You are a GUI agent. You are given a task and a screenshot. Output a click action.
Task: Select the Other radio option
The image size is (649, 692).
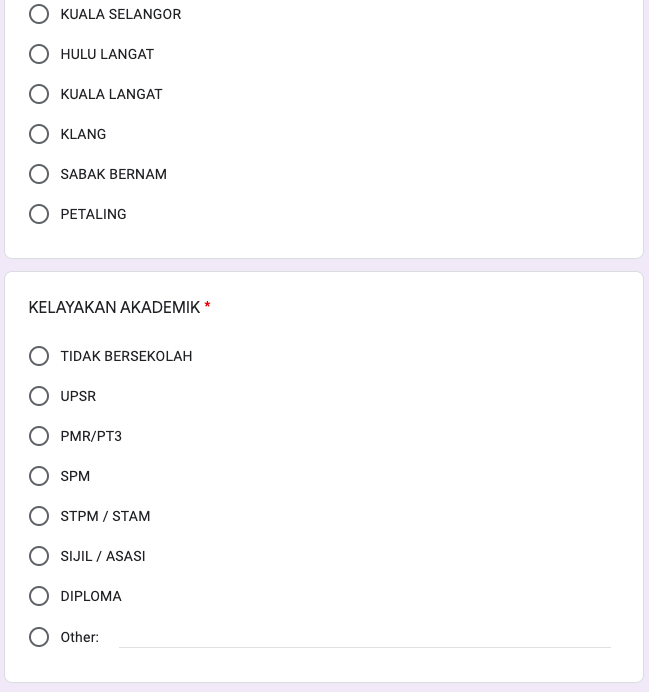coord(39,637)
